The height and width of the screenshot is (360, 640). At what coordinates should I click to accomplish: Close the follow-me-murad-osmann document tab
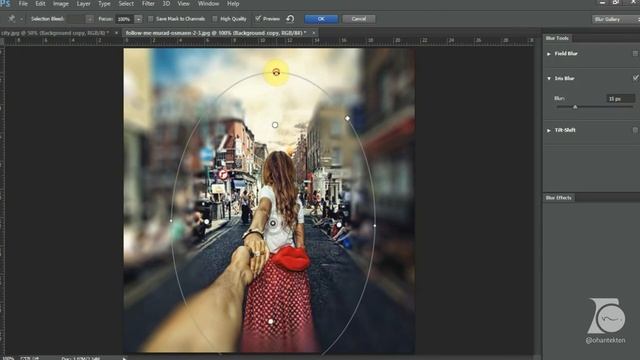click(x=313, y=33)
